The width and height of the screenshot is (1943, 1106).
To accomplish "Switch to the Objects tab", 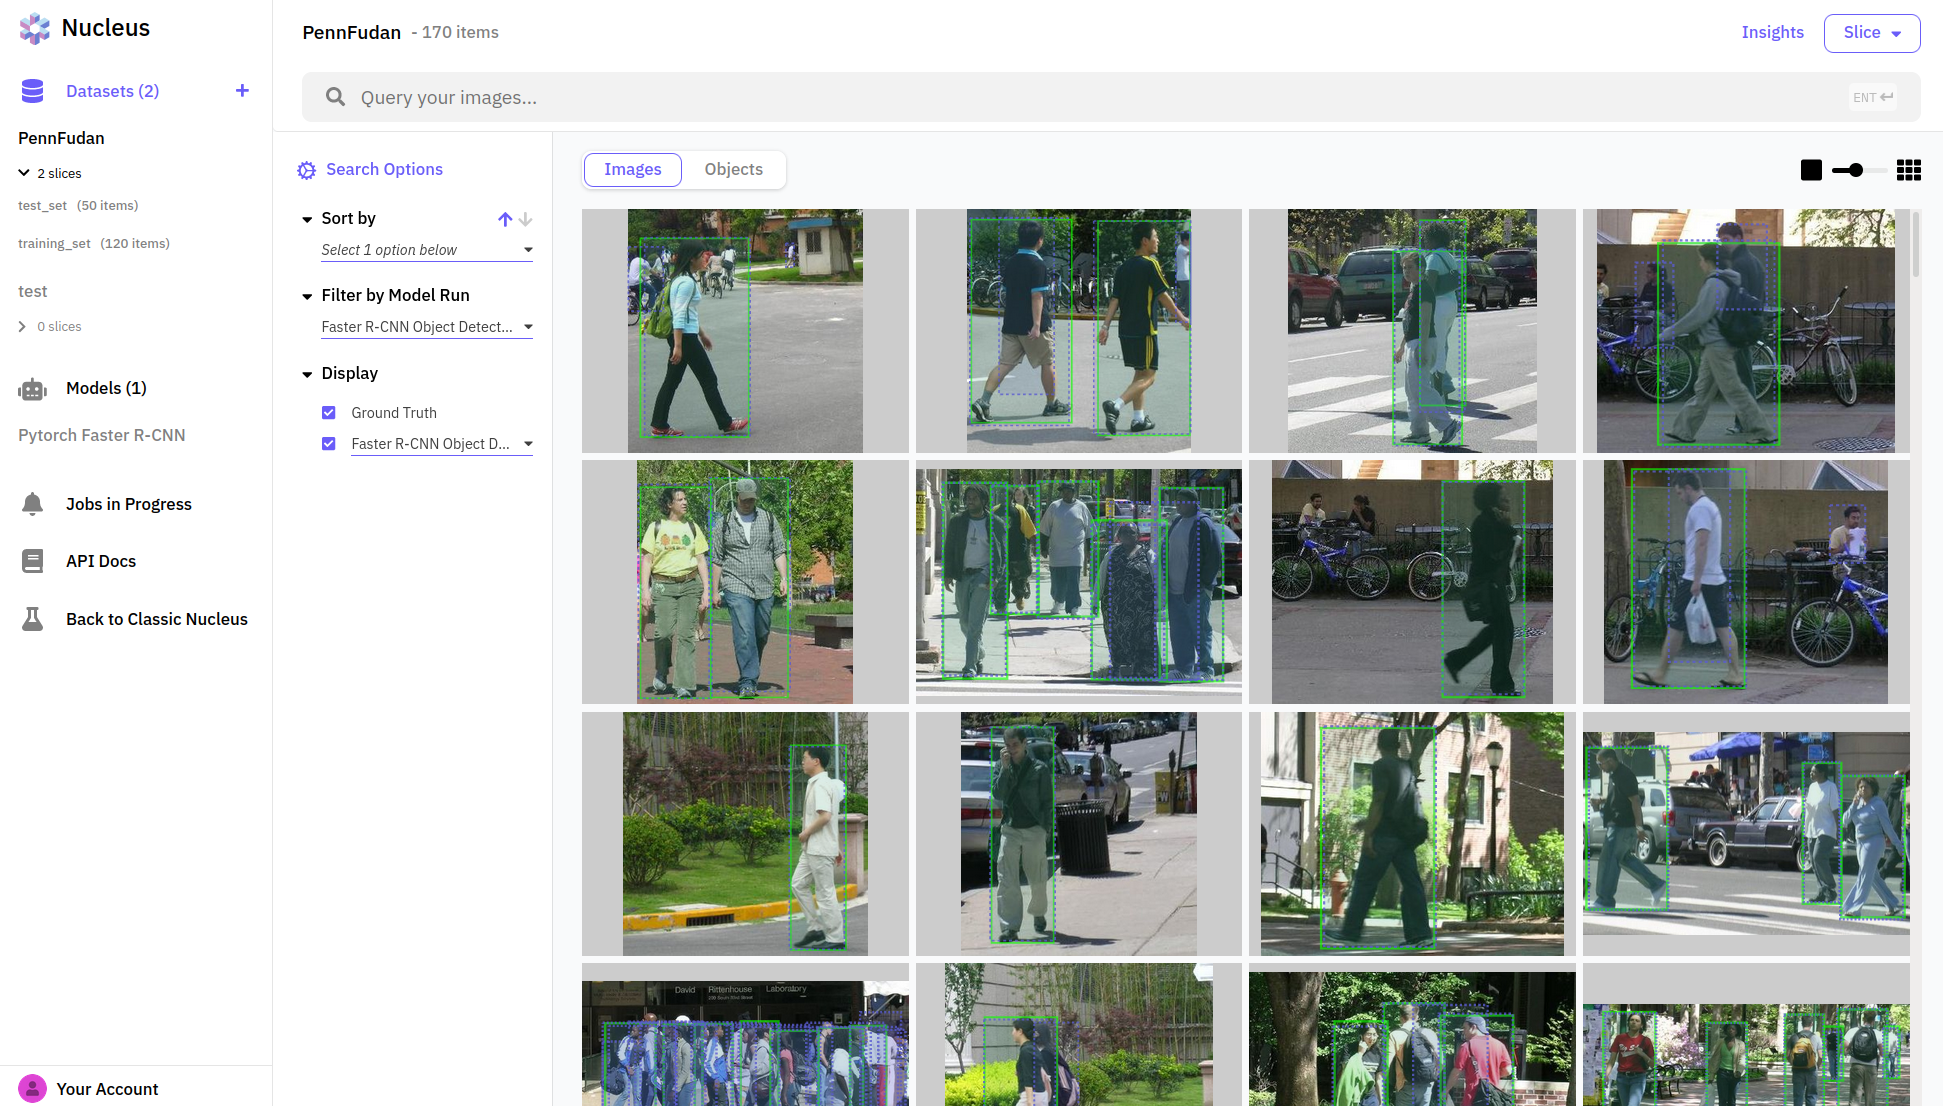I will [x=734, y=170].
